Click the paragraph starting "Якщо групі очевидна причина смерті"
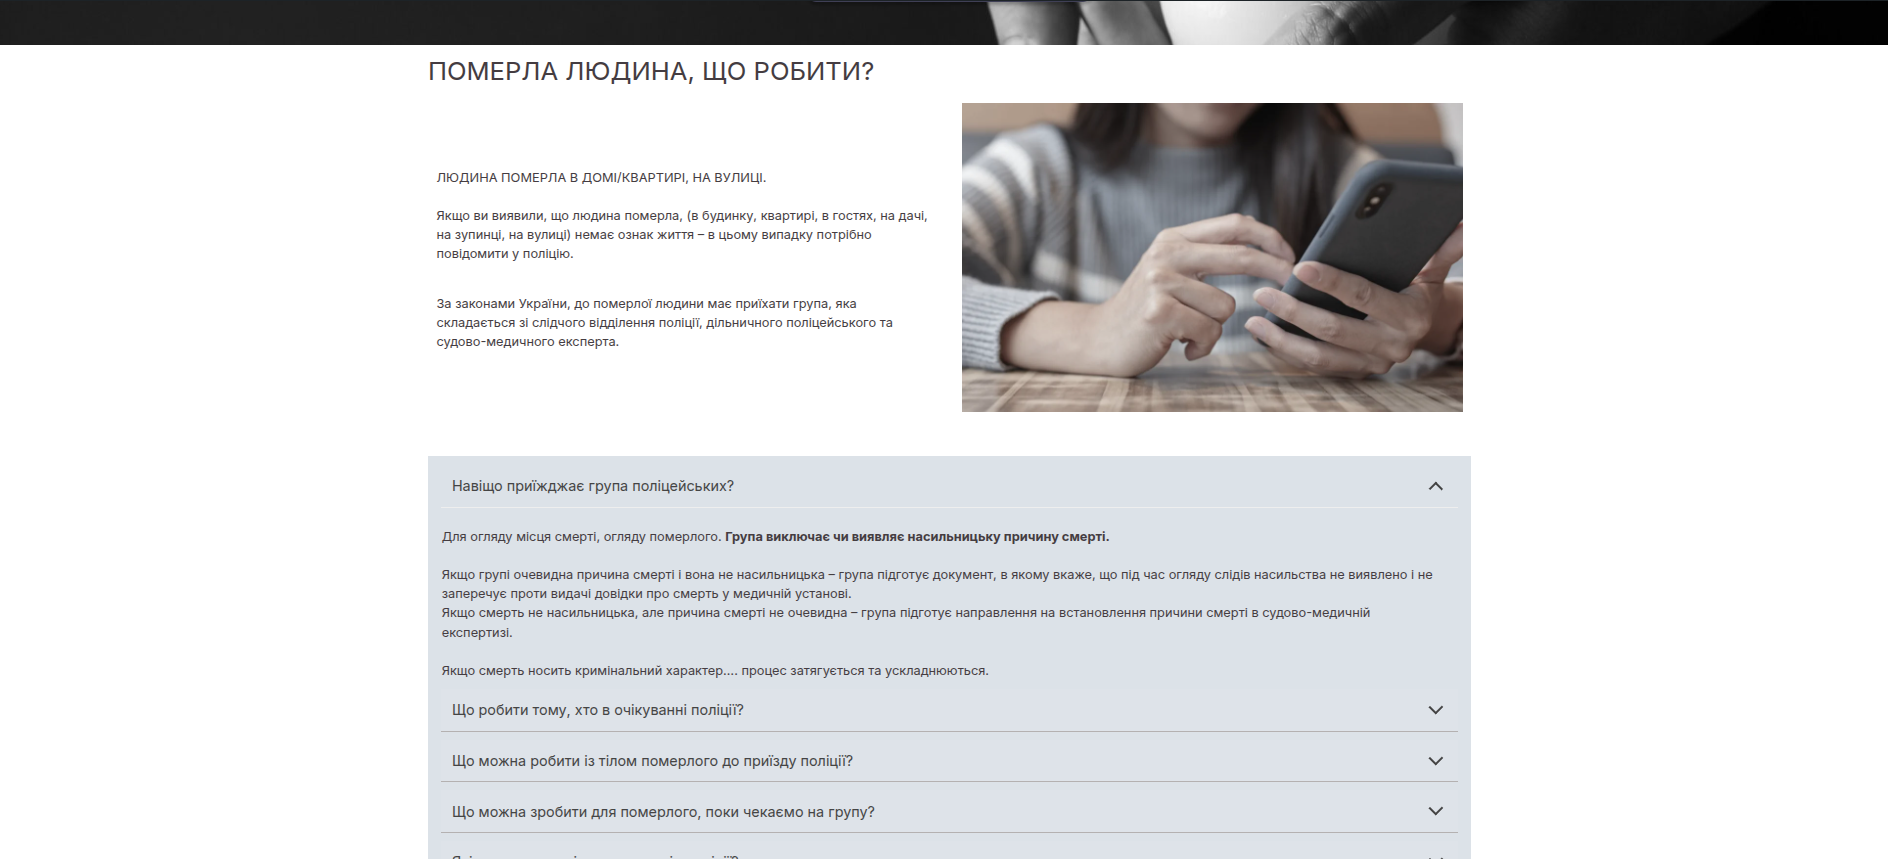The width and height of the screenshot is (1888, 859). tap(936, 584)
